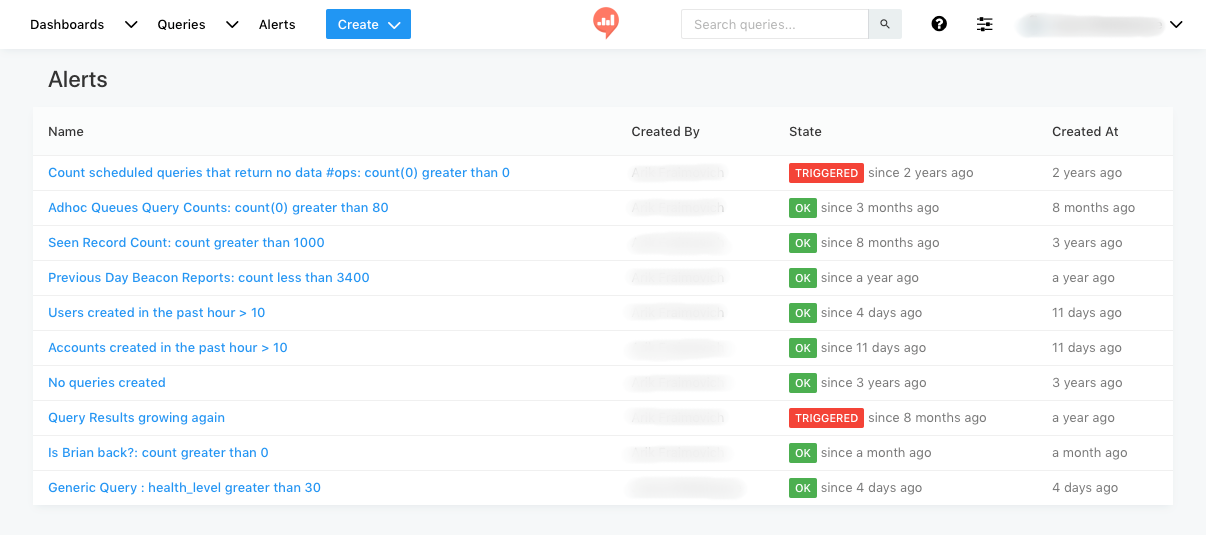The image size is (1206, 535).
Task: Open the settings sliders icon
Action: tap(985, 24)
